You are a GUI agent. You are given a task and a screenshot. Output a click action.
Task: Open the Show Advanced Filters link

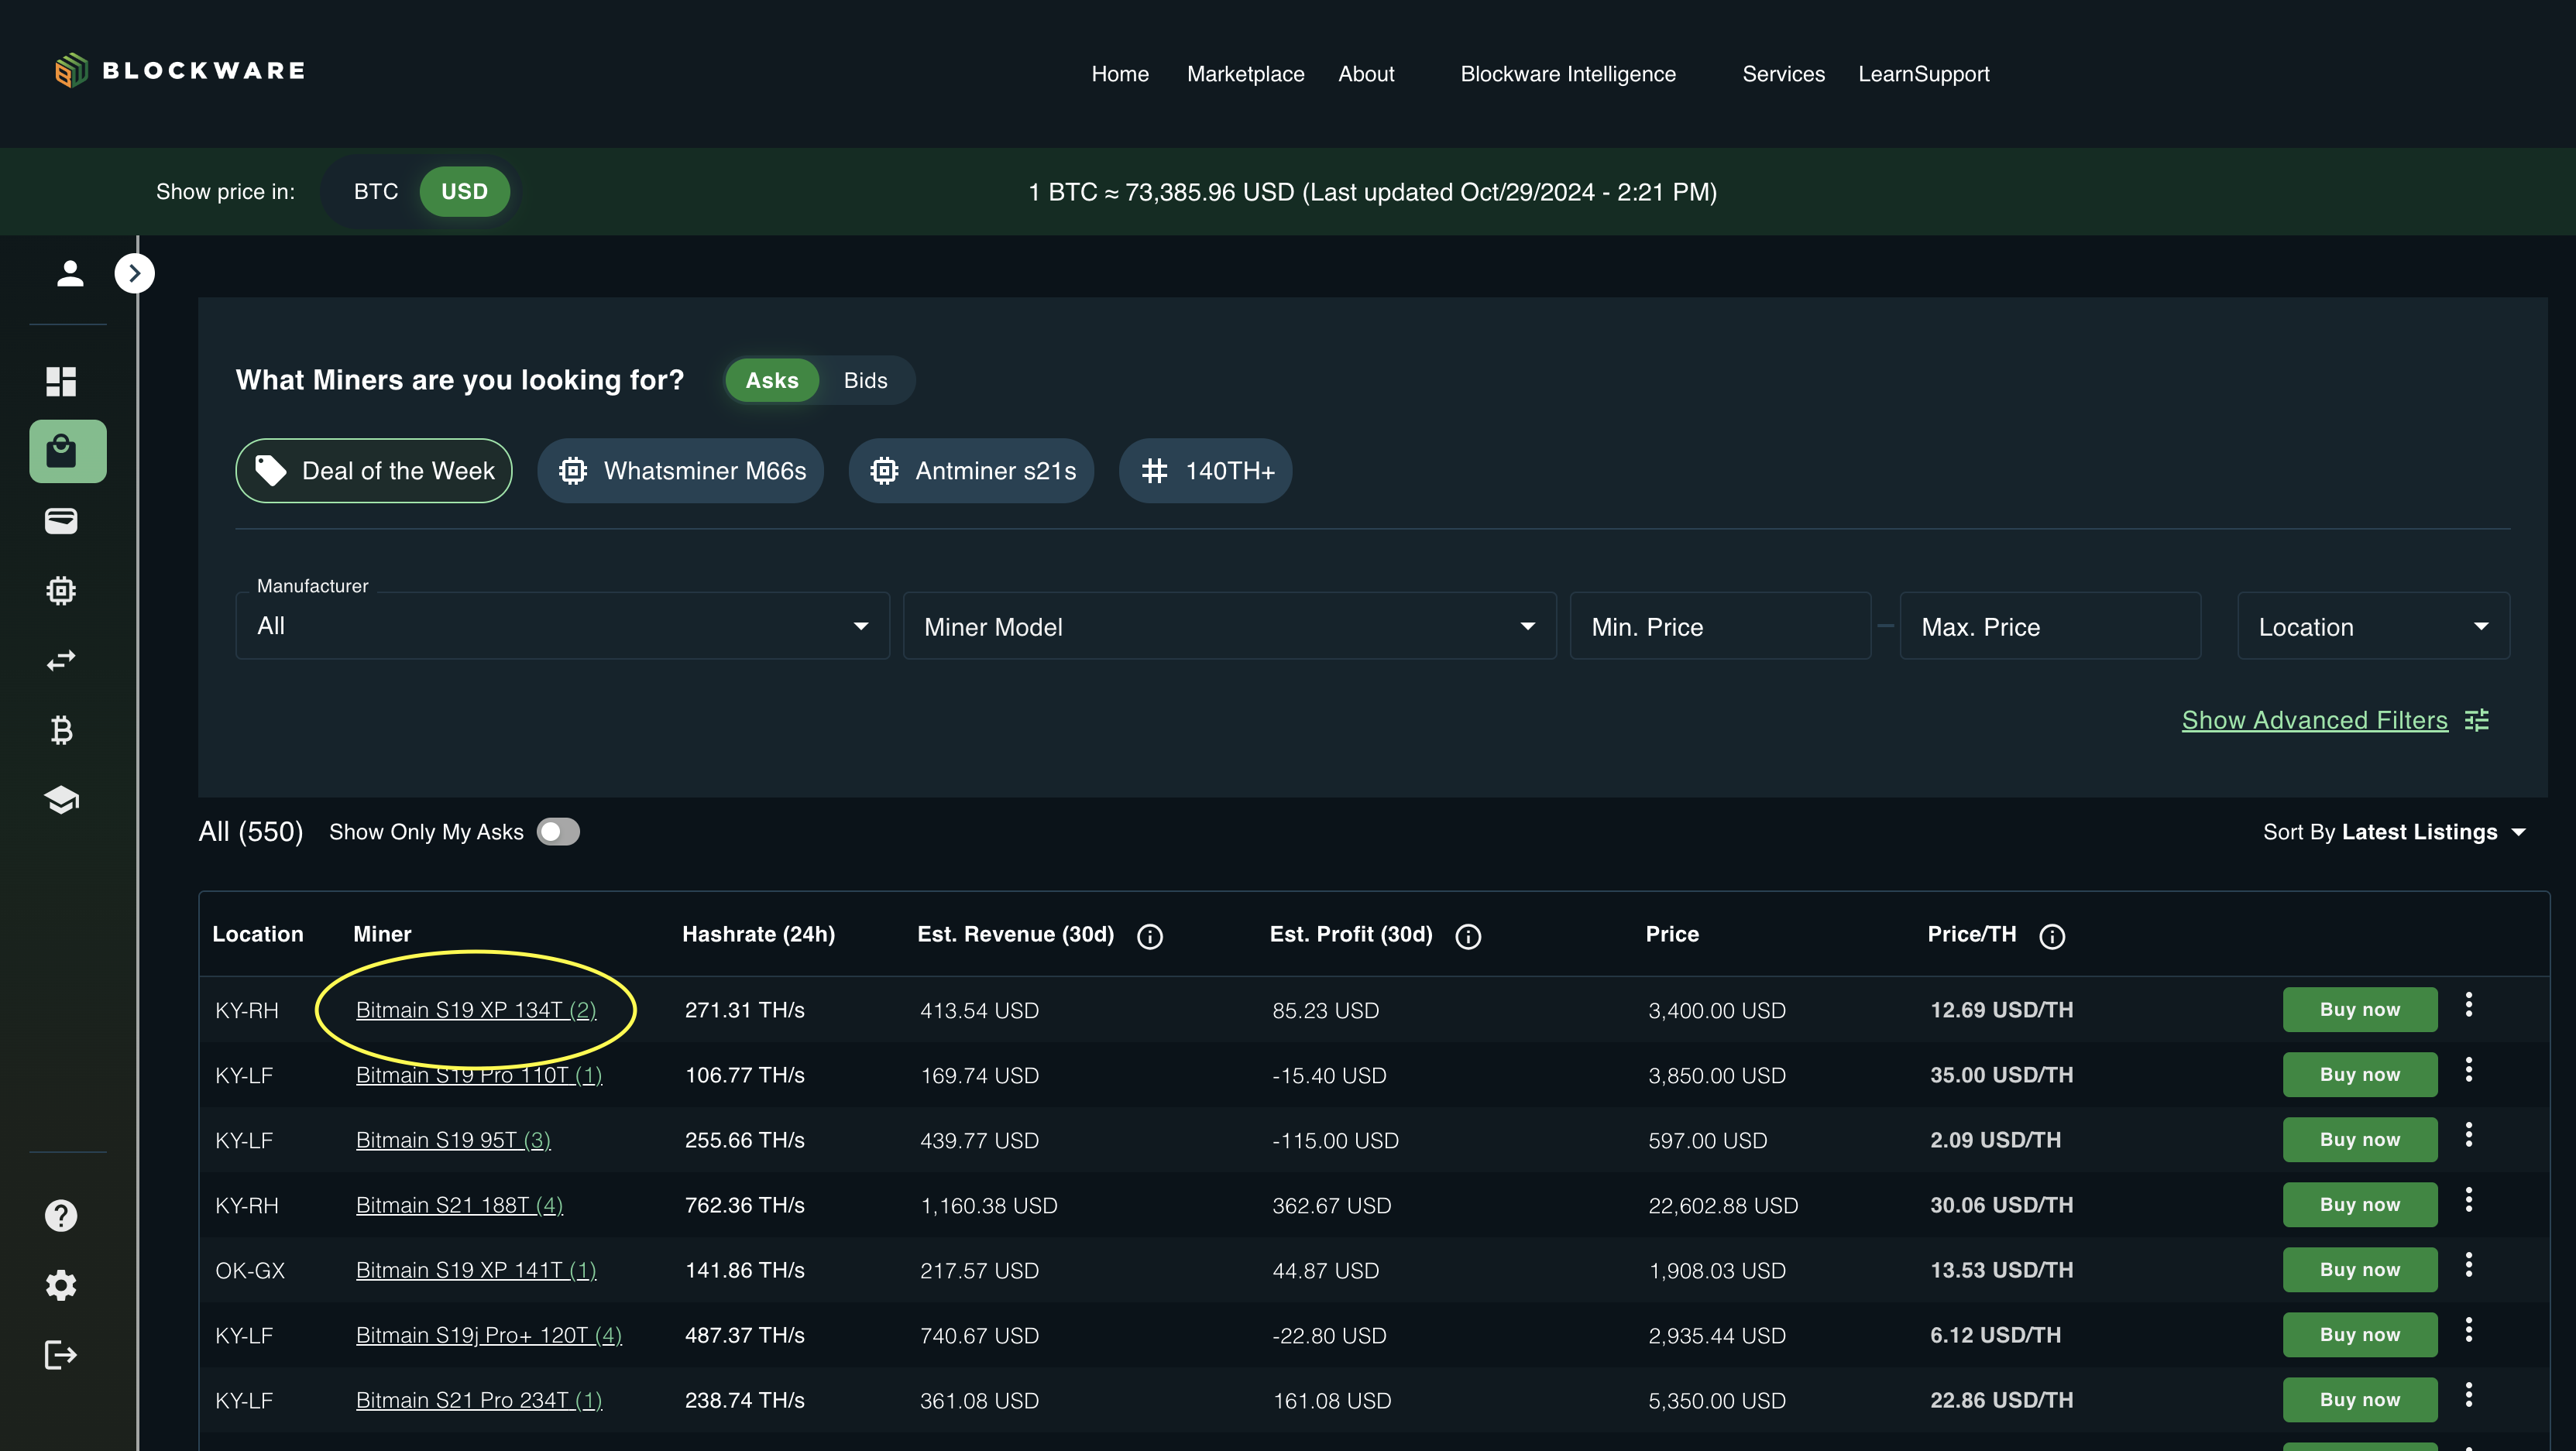[2314, 720]
